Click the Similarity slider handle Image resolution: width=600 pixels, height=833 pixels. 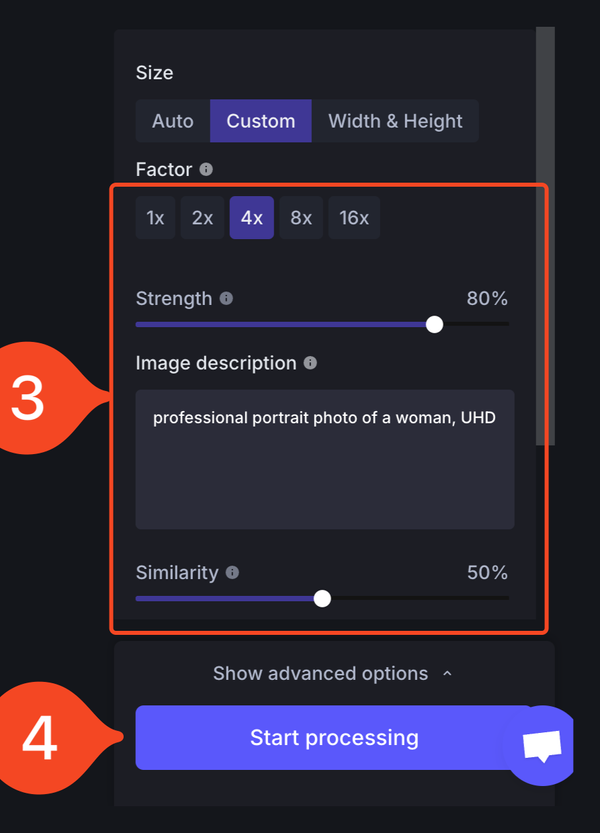322,598
